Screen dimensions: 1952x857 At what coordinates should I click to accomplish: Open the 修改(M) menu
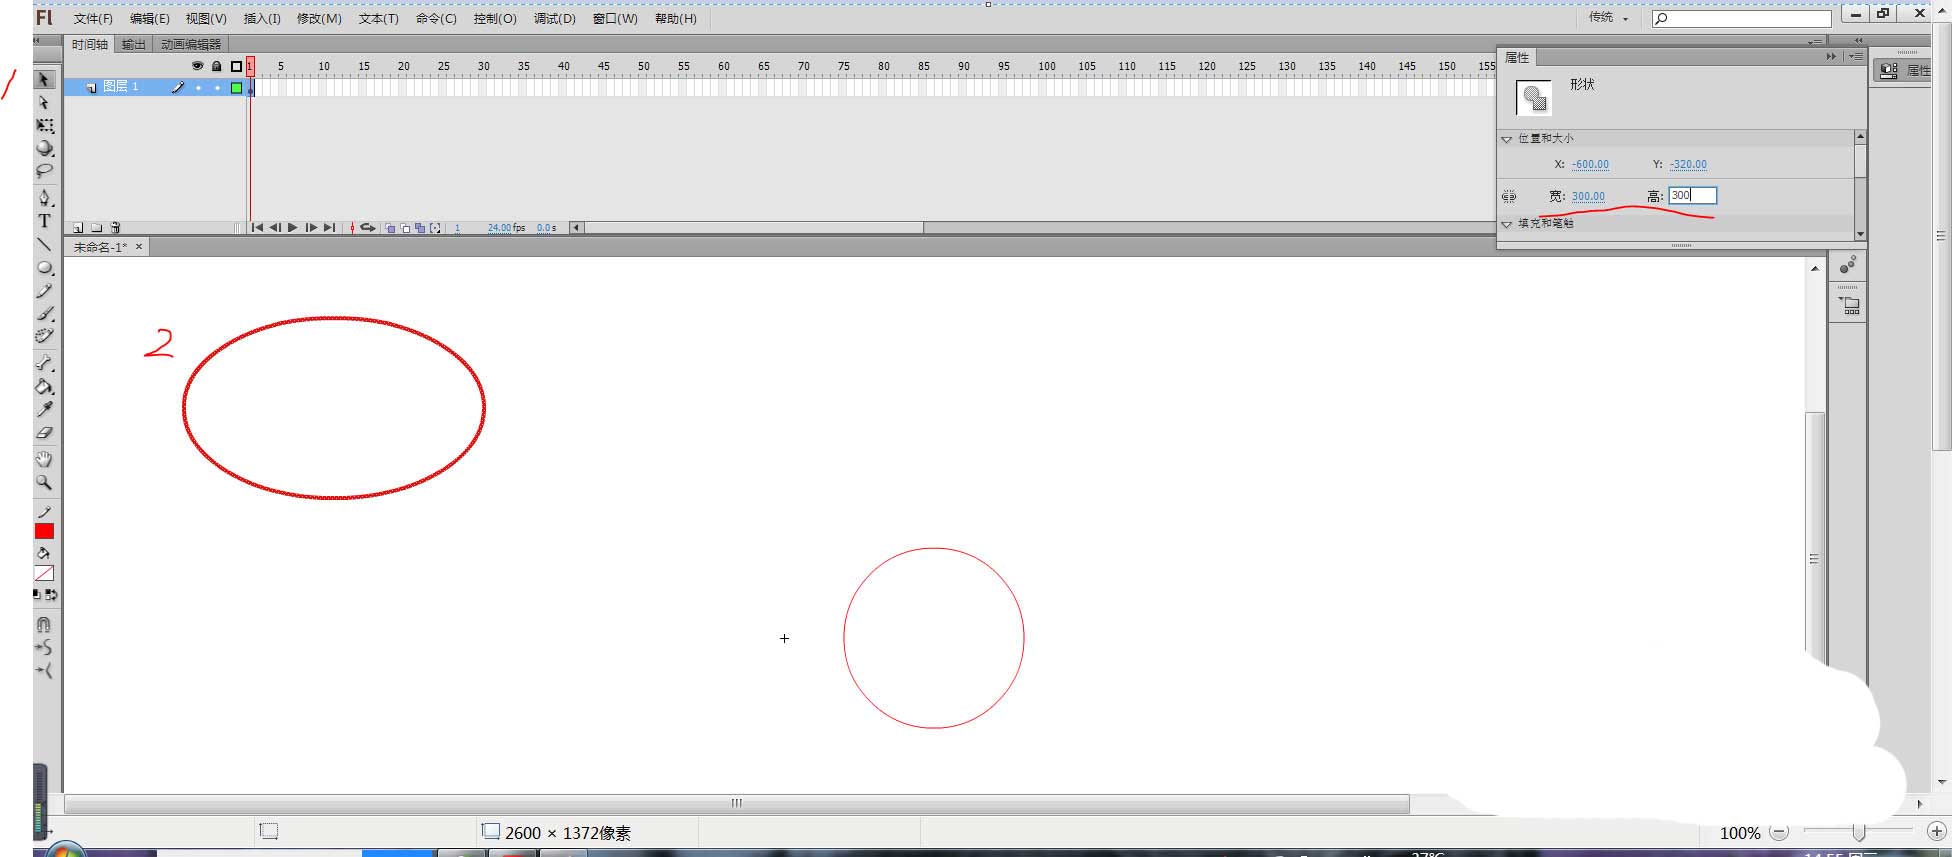[x=319, y=19]
